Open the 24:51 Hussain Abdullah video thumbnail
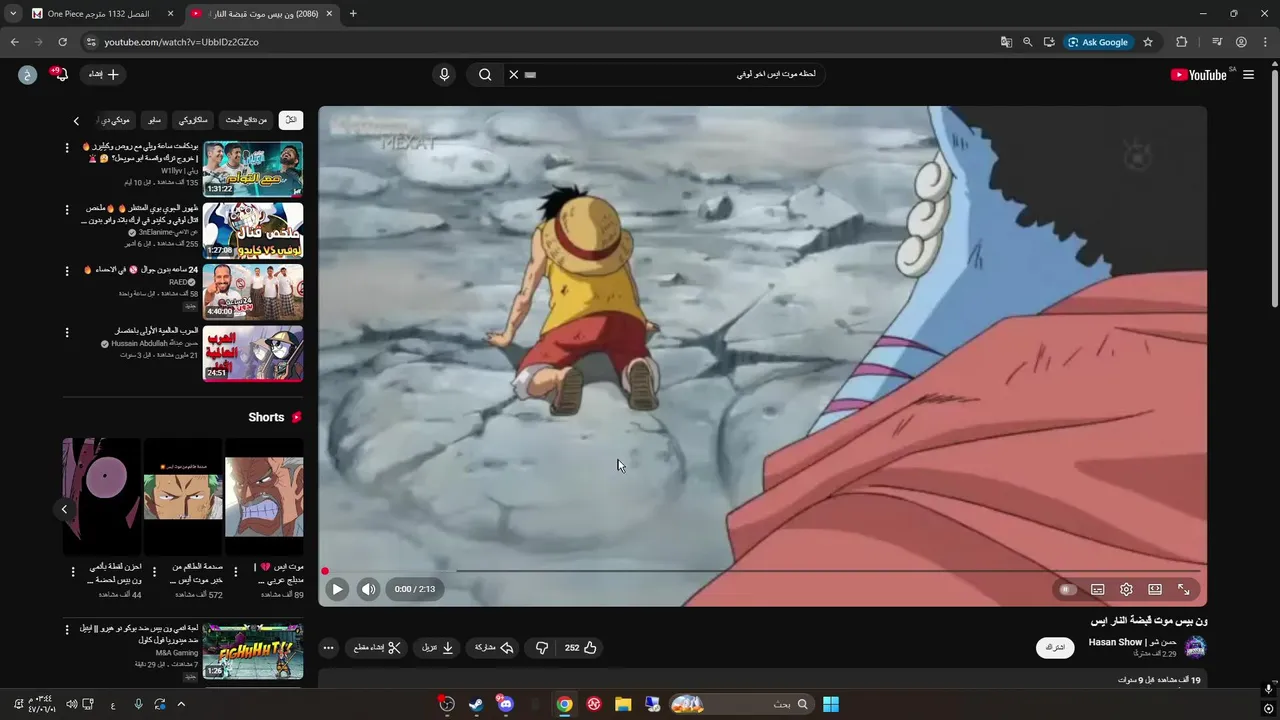This screenshot has width=1280, height=720. (253, 353)
